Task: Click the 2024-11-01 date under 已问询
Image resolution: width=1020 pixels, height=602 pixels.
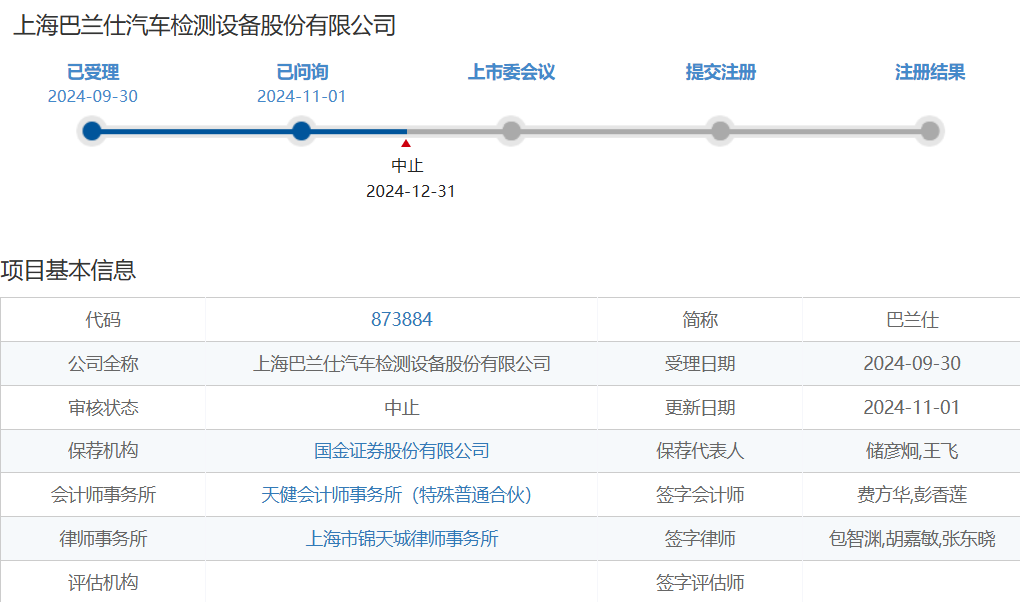Action: click(x=301, y=96)
